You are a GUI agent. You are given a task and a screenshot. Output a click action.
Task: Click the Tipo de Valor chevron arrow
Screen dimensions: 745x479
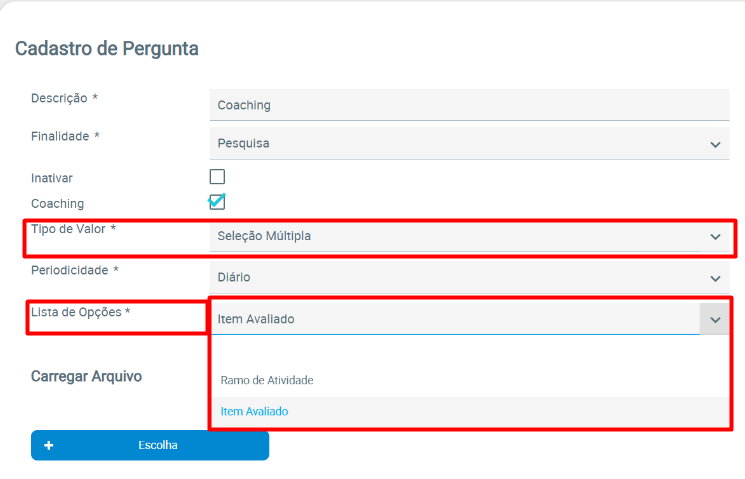pos(715,237)
